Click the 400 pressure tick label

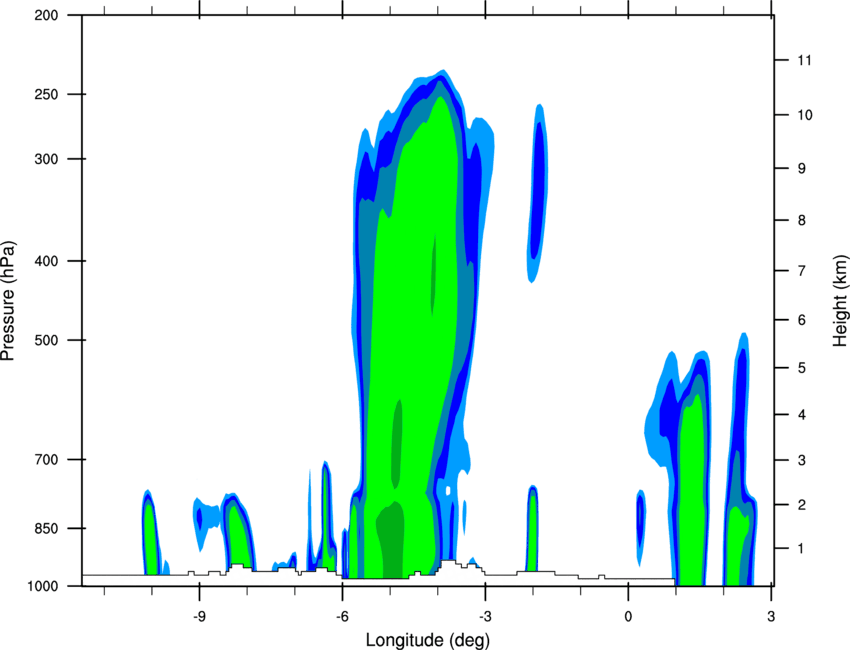[x=46, y=261]
